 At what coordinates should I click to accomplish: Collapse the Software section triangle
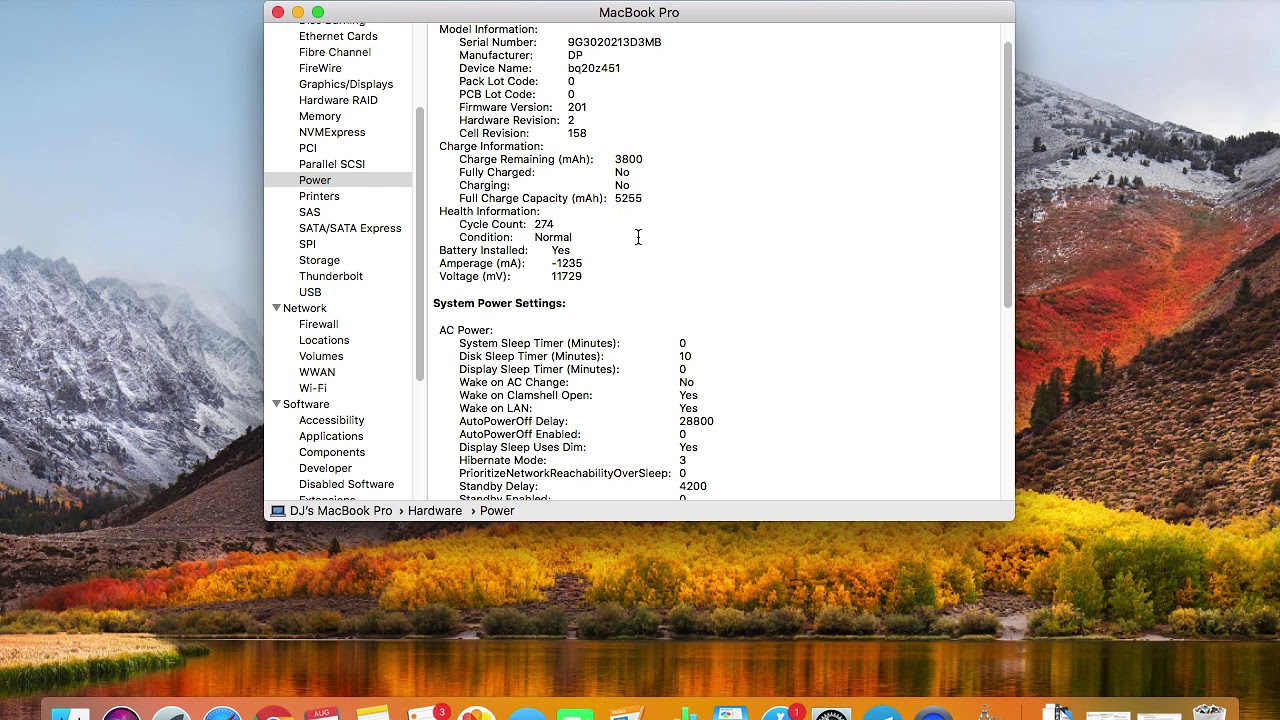(277, 404)
